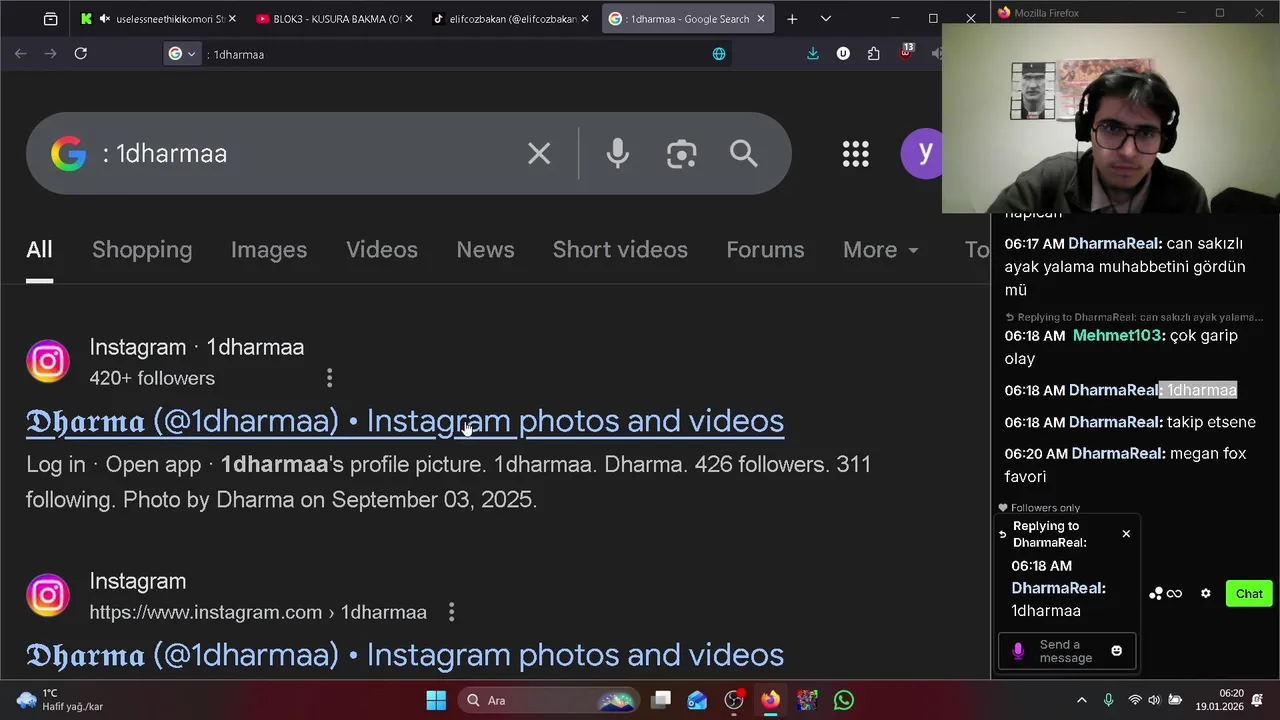The height and width of the screenshot is (720, 1280).
Task: Switch to the Images results tab
Action: click(x=269, y=250)
